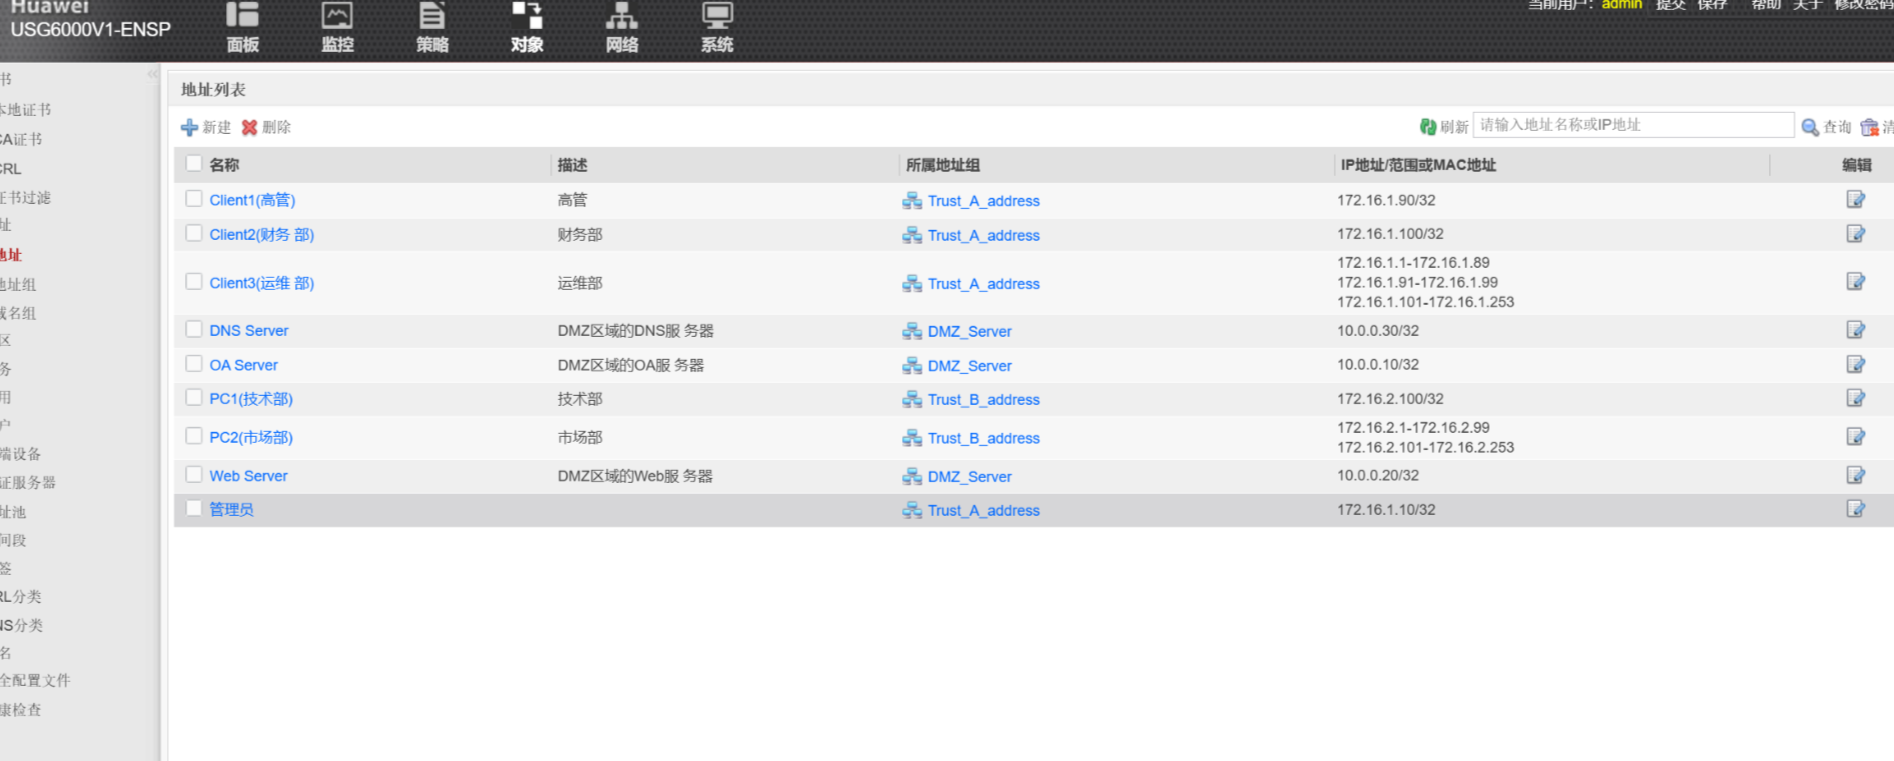Click the 刷新 refresh button
1894x761 pixels.
click(1444, 127)
